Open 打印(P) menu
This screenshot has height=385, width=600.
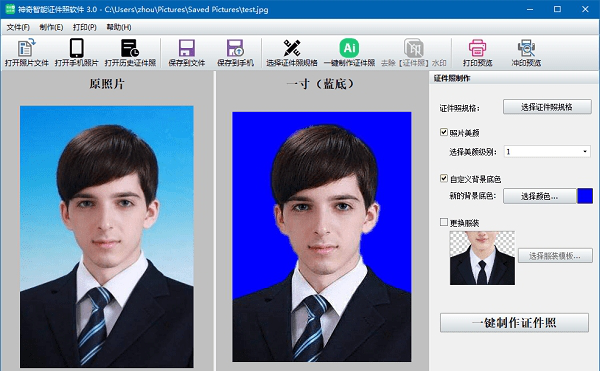85,27
